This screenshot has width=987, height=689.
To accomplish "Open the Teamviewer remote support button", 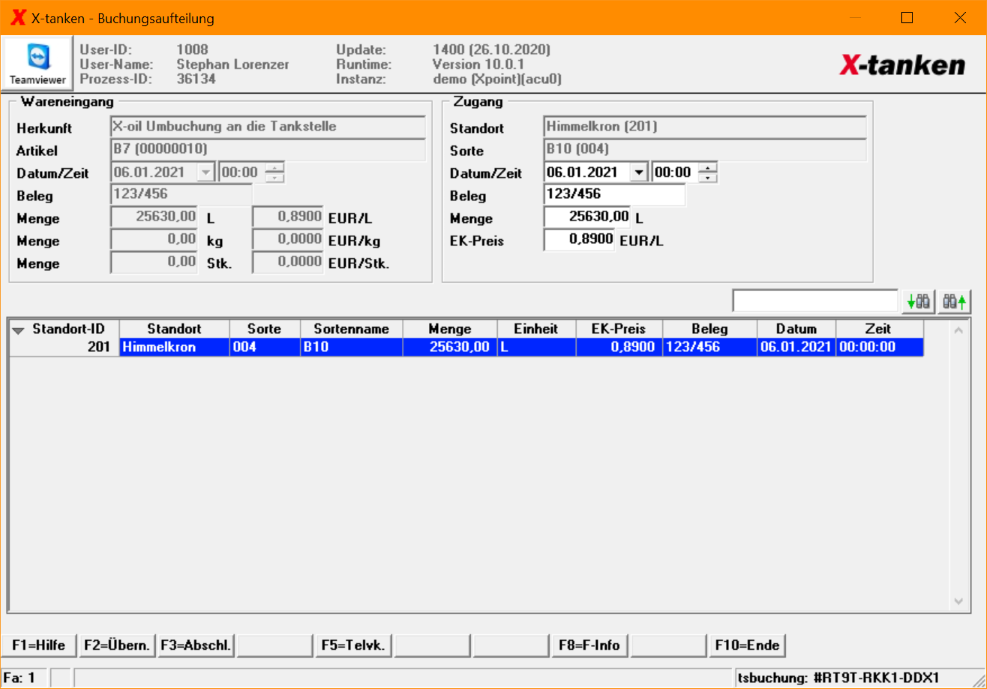I will tap(37, 64).
